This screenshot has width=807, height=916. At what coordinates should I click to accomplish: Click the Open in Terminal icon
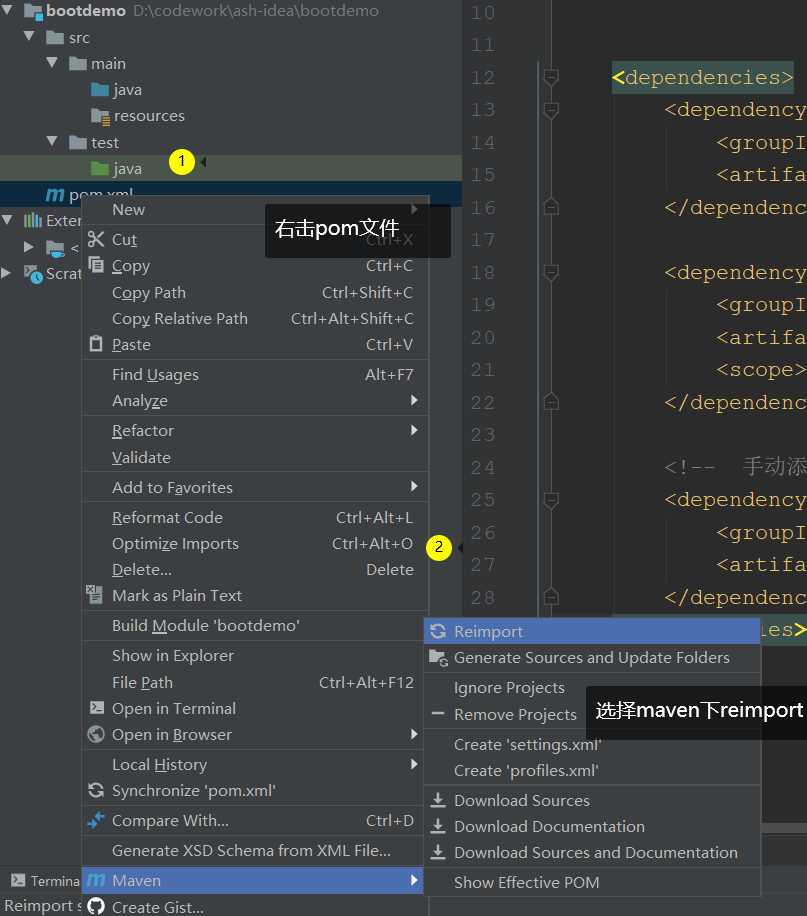(96, 707)
